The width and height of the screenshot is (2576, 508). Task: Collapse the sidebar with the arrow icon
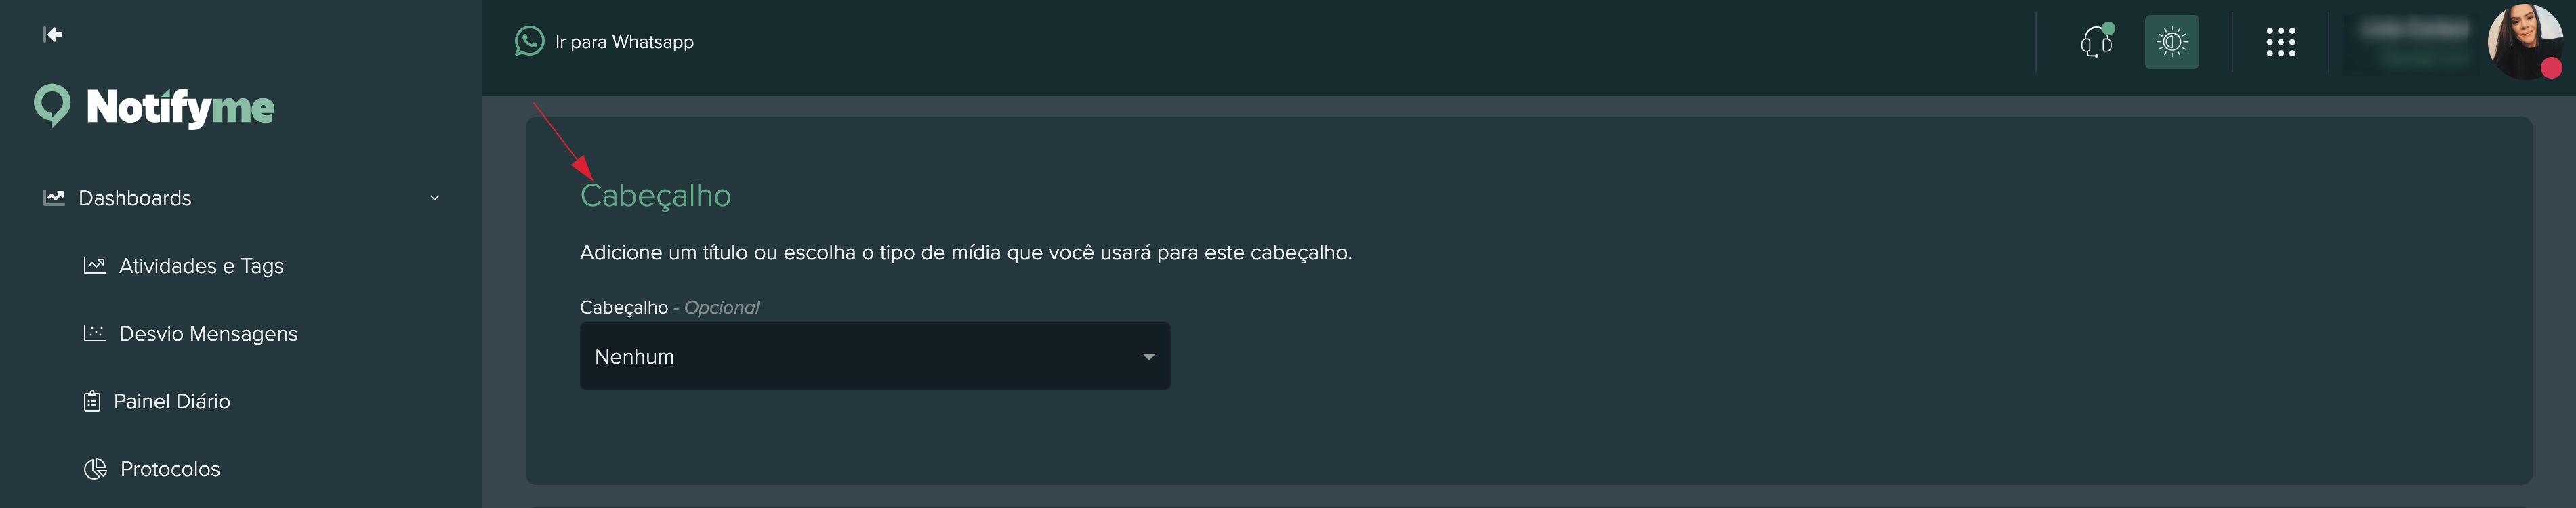coord(53,35)
